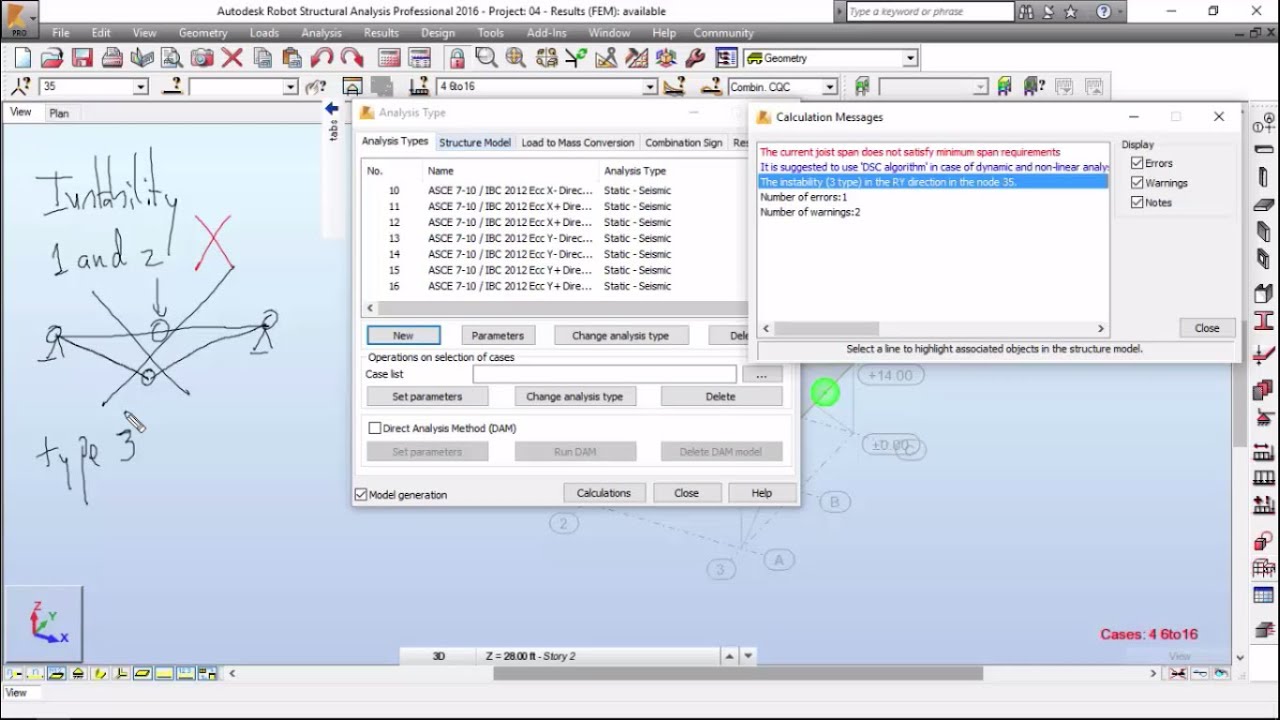Click the node selection icon beside 35 field
The height and width of the screenshot is (720, 1280).
coord(21,86)
